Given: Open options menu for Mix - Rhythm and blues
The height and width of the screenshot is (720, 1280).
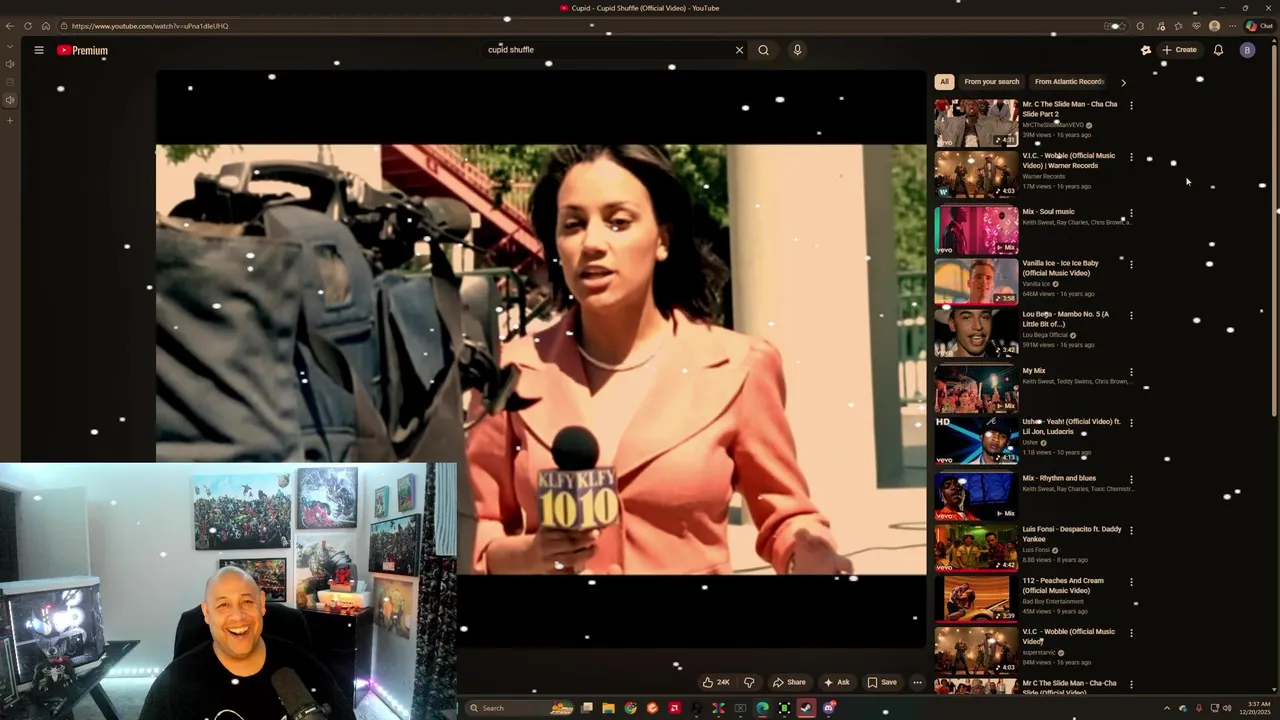Looking at the screenshot, I should [1131, 479].
